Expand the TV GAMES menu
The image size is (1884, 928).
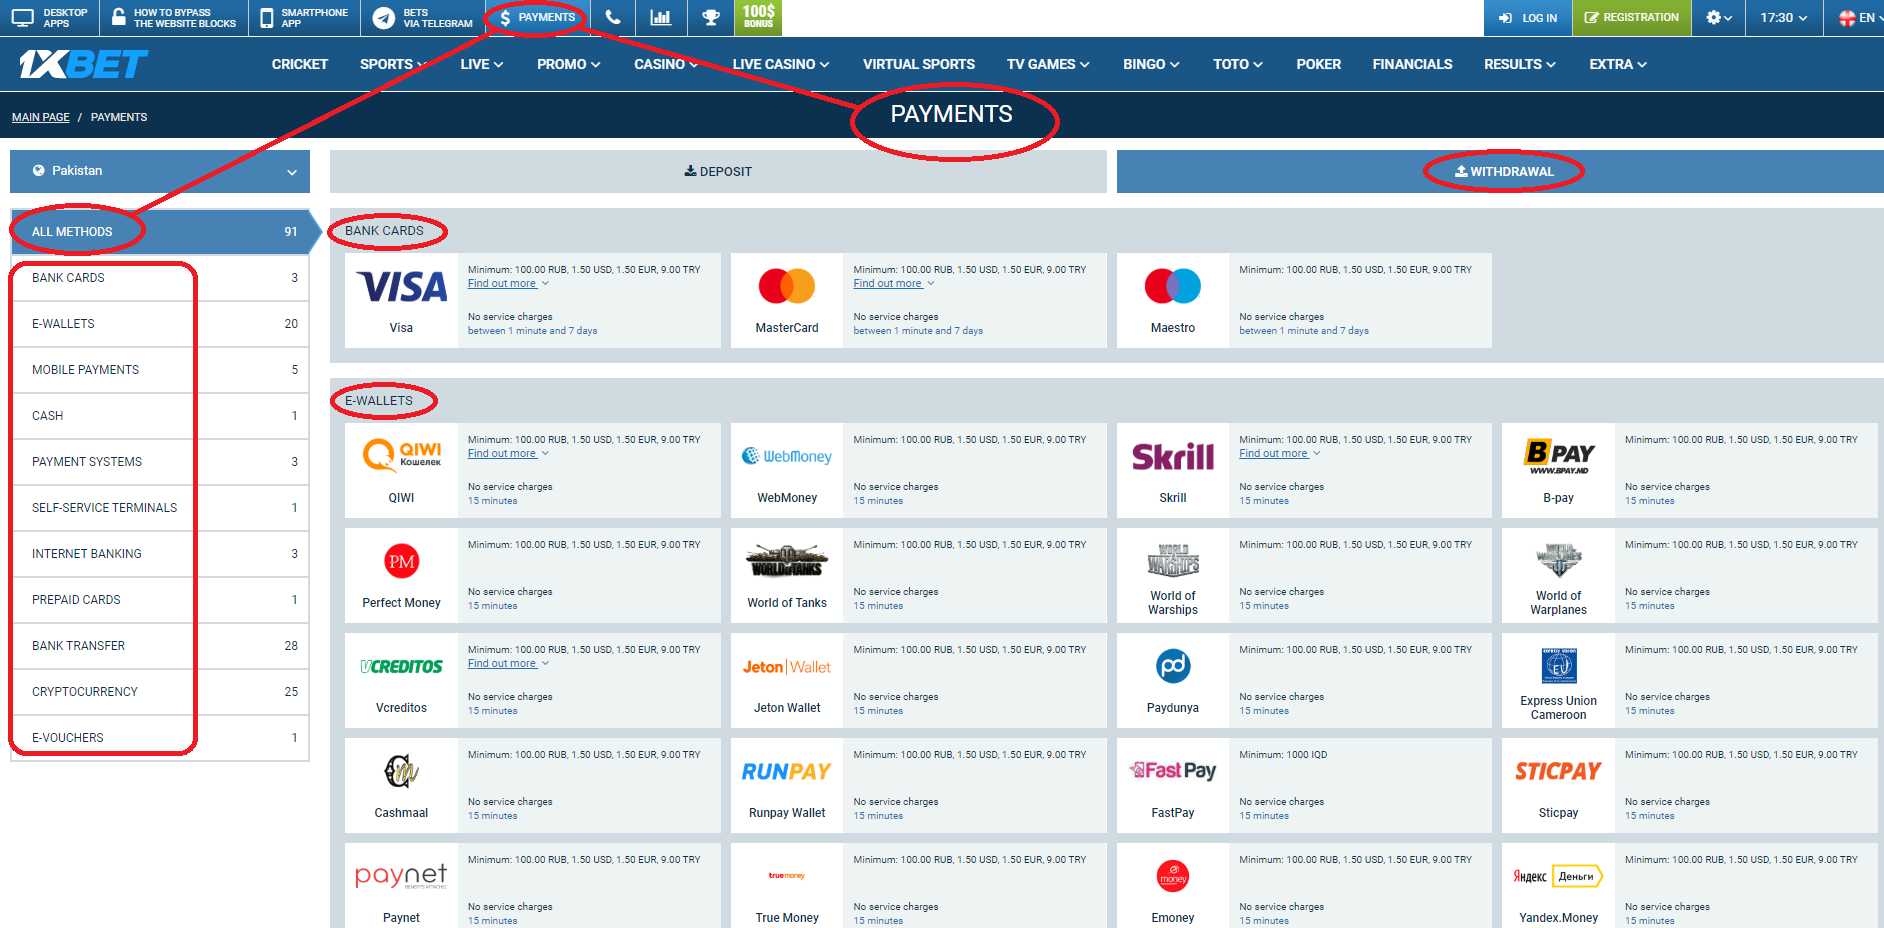[x=1048, y=64]
